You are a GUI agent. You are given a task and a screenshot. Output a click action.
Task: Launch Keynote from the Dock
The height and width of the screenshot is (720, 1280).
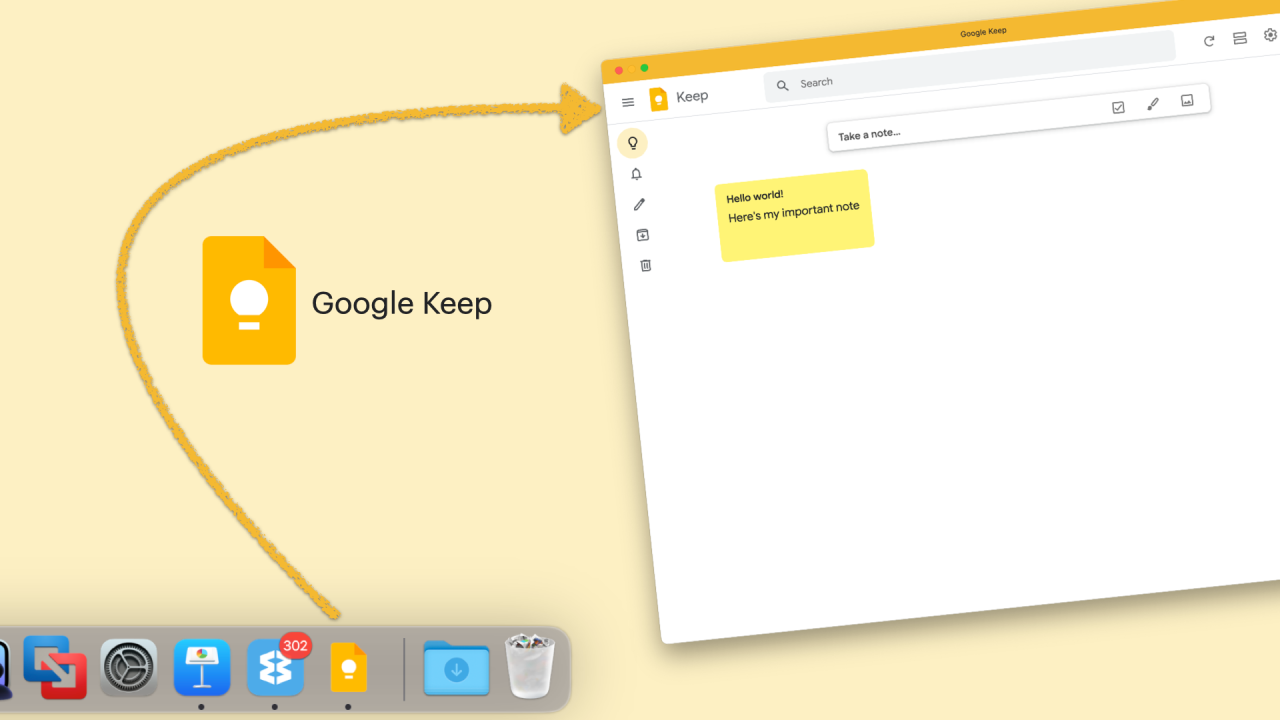(201, 668)
